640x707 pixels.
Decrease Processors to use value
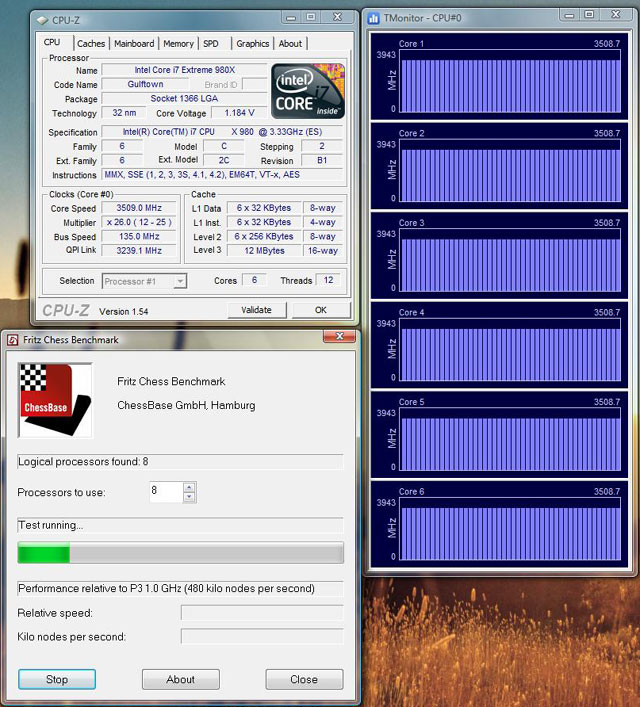point(189,497)
